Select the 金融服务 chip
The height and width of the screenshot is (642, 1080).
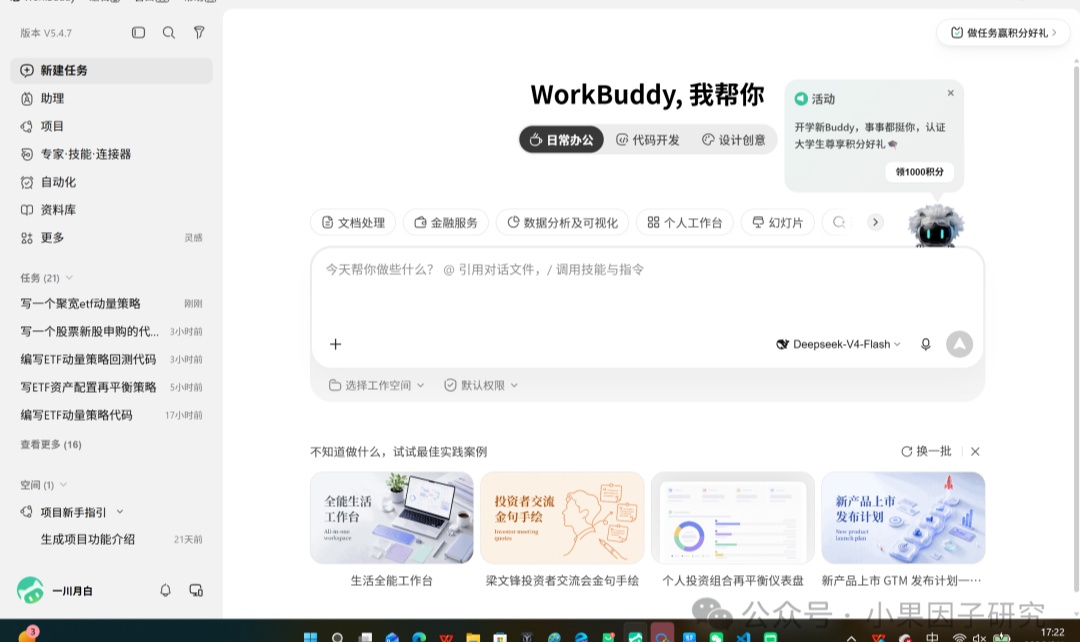click(x=446, y=222)
